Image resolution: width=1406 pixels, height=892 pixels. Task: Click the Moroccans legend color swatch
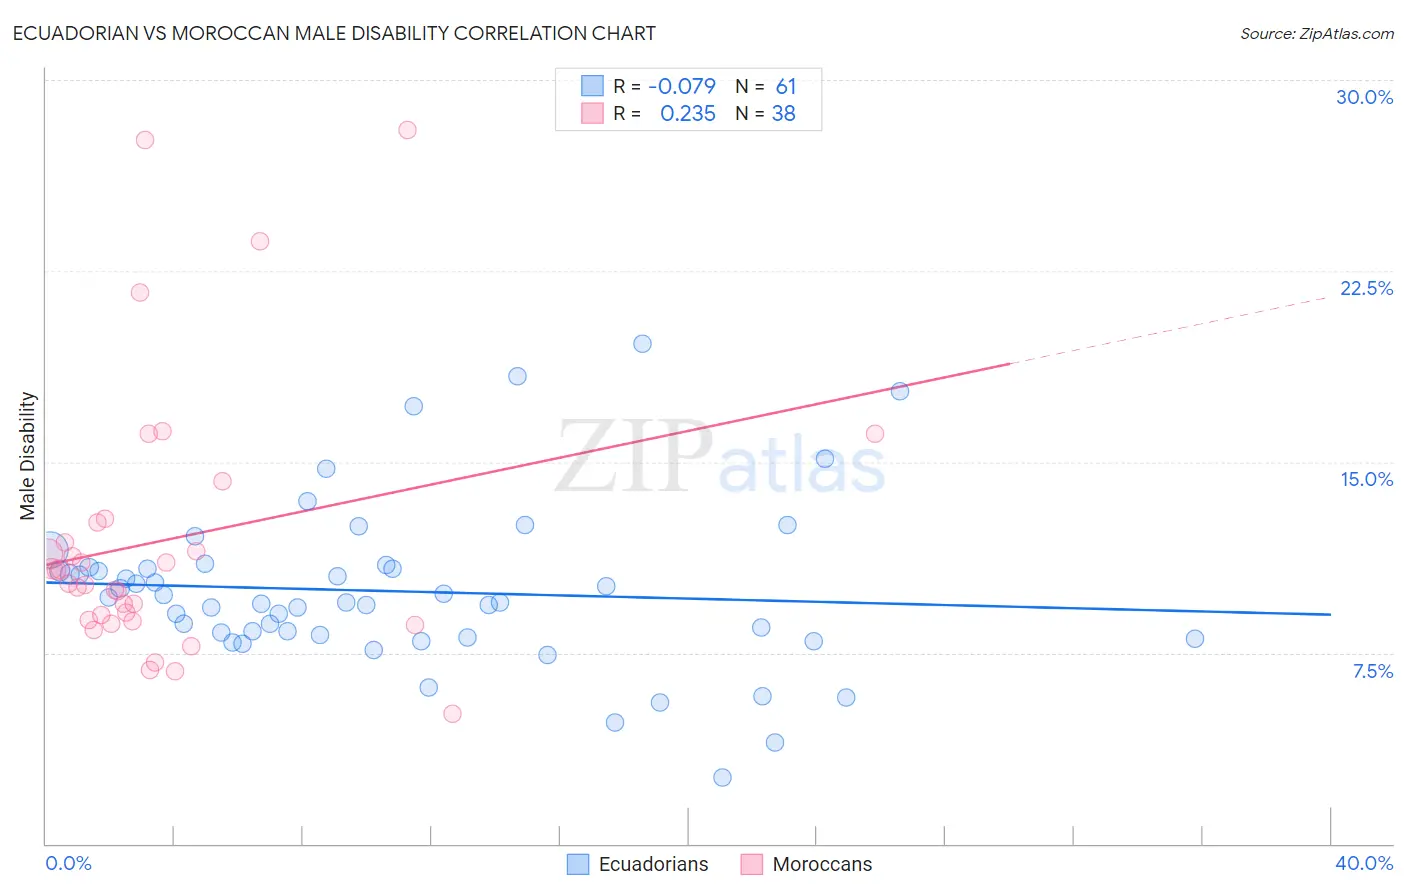coord(752,864)
